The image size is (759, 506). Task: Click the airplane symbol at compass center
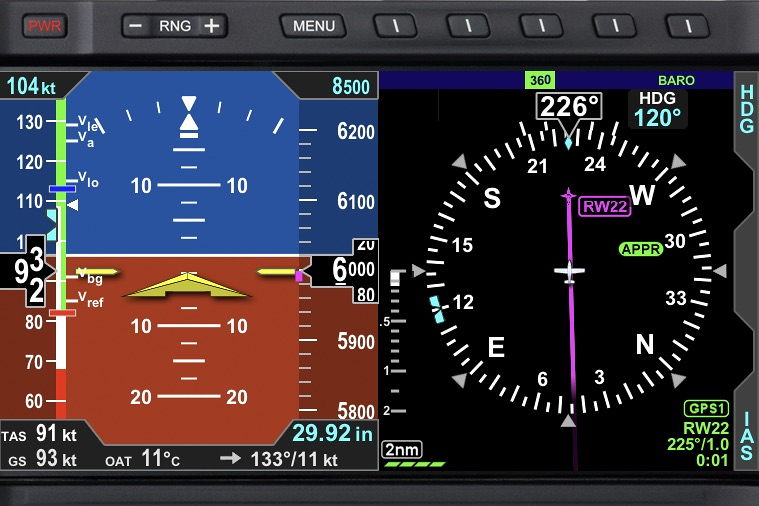click(569, 271)
